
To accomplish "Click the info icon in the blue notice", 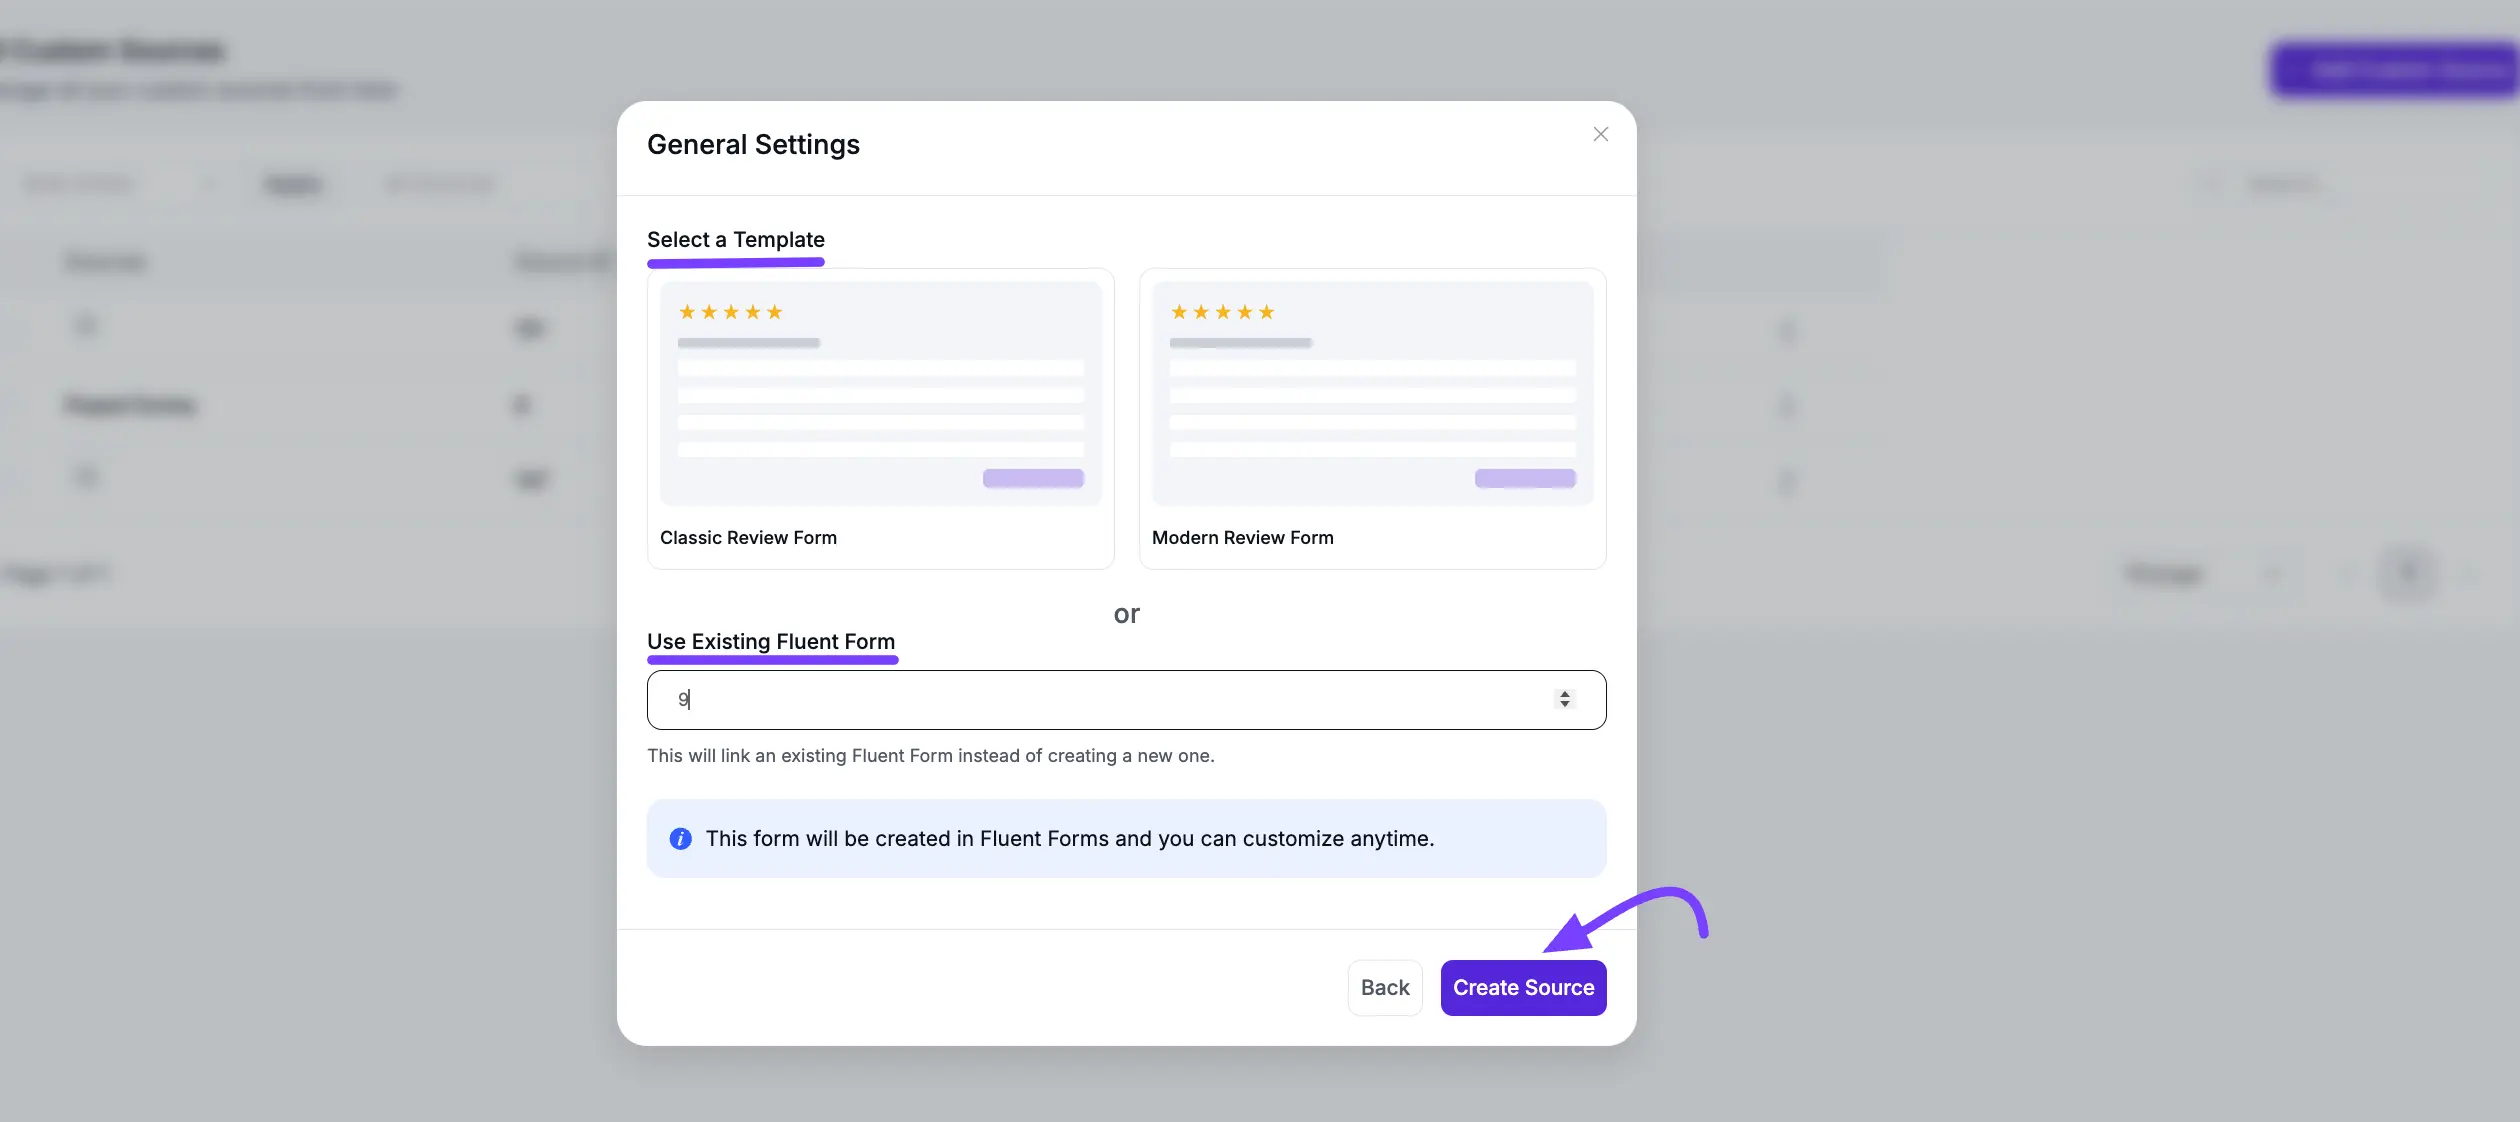I will [x=680, y=839].
